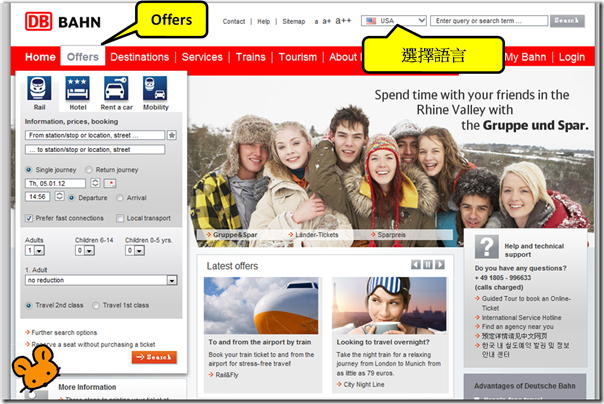Open Länder-Tickets banner link

pyautogui.click(x=317, y=235)
